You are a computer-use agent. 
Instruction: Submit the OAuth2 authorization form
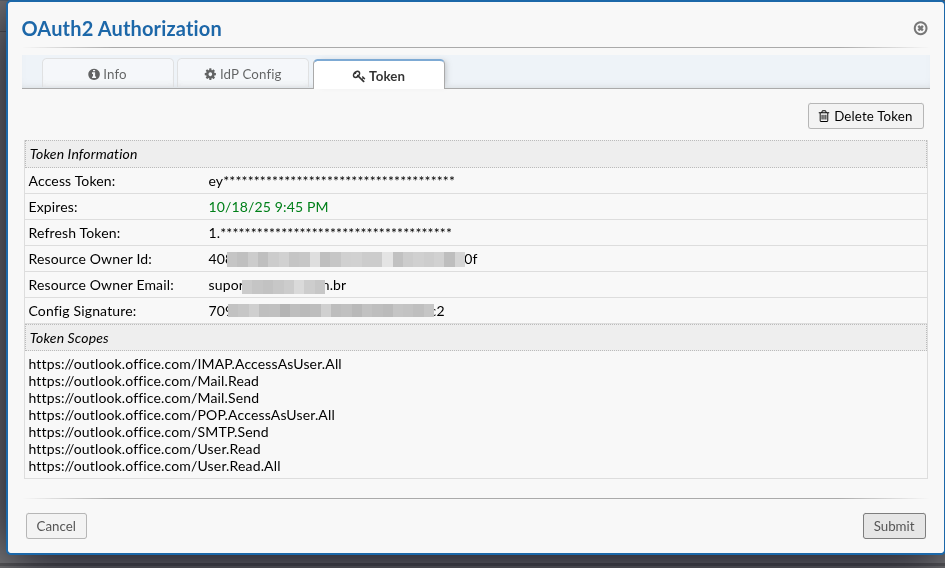coord(893,526)
